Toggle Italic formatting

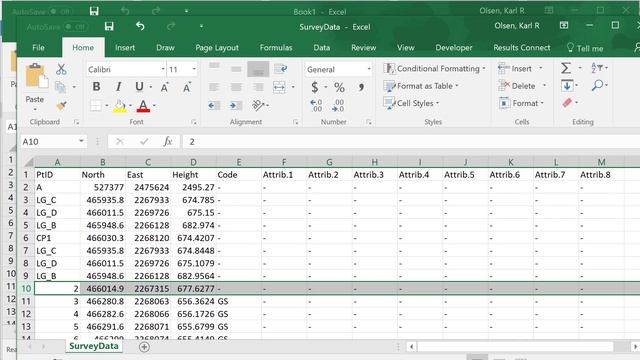pos(118,87)
